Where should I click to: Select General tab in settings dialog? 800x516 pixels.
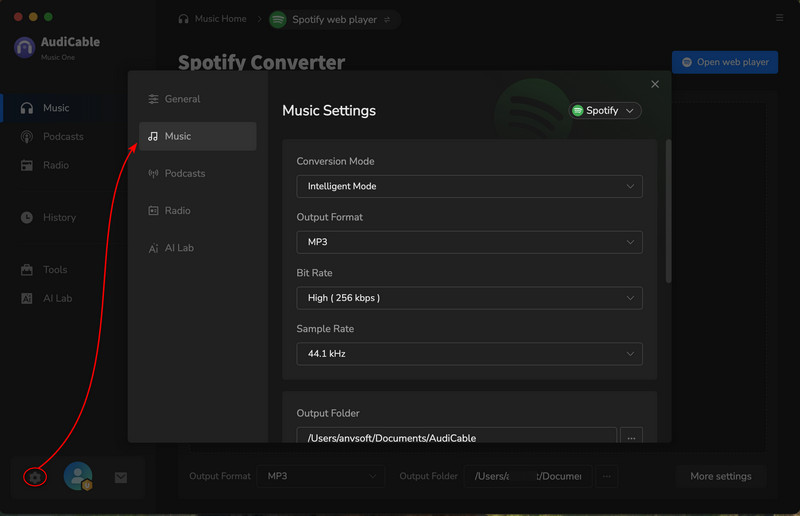[197, 99]
